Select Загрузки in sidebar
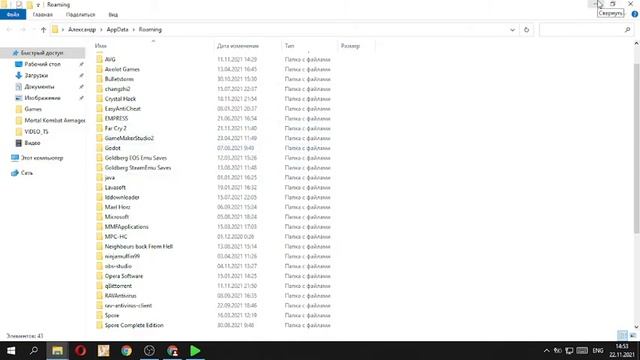 click(x=36, y=76)
